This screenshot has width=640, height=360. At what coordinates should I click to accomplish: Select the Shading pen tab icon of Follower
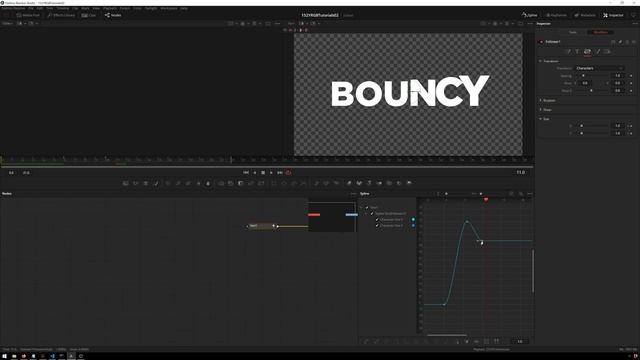point(598,51)
